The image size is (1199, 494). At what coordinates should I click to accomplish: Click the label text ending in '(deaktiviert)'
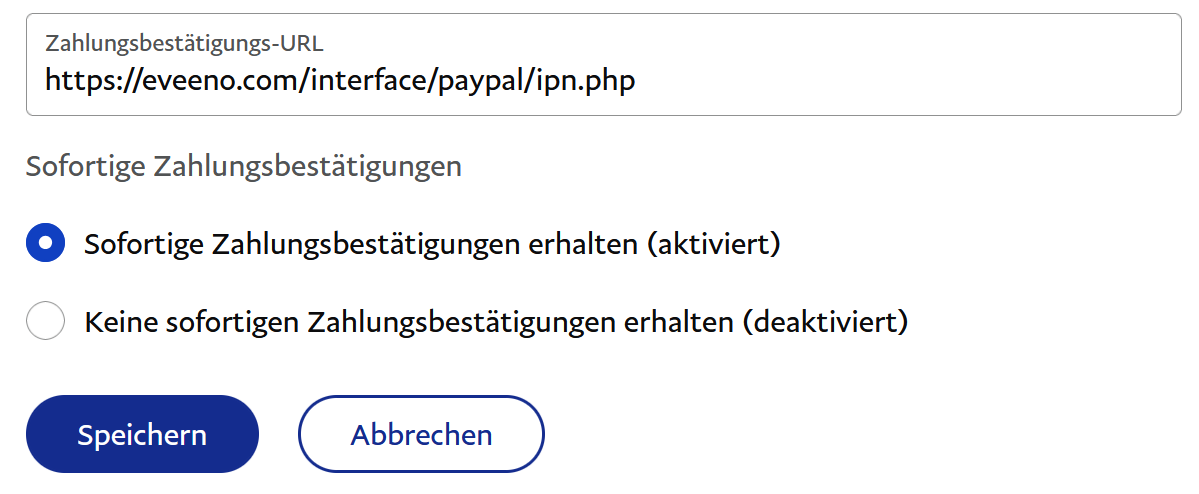pos(496,322)
